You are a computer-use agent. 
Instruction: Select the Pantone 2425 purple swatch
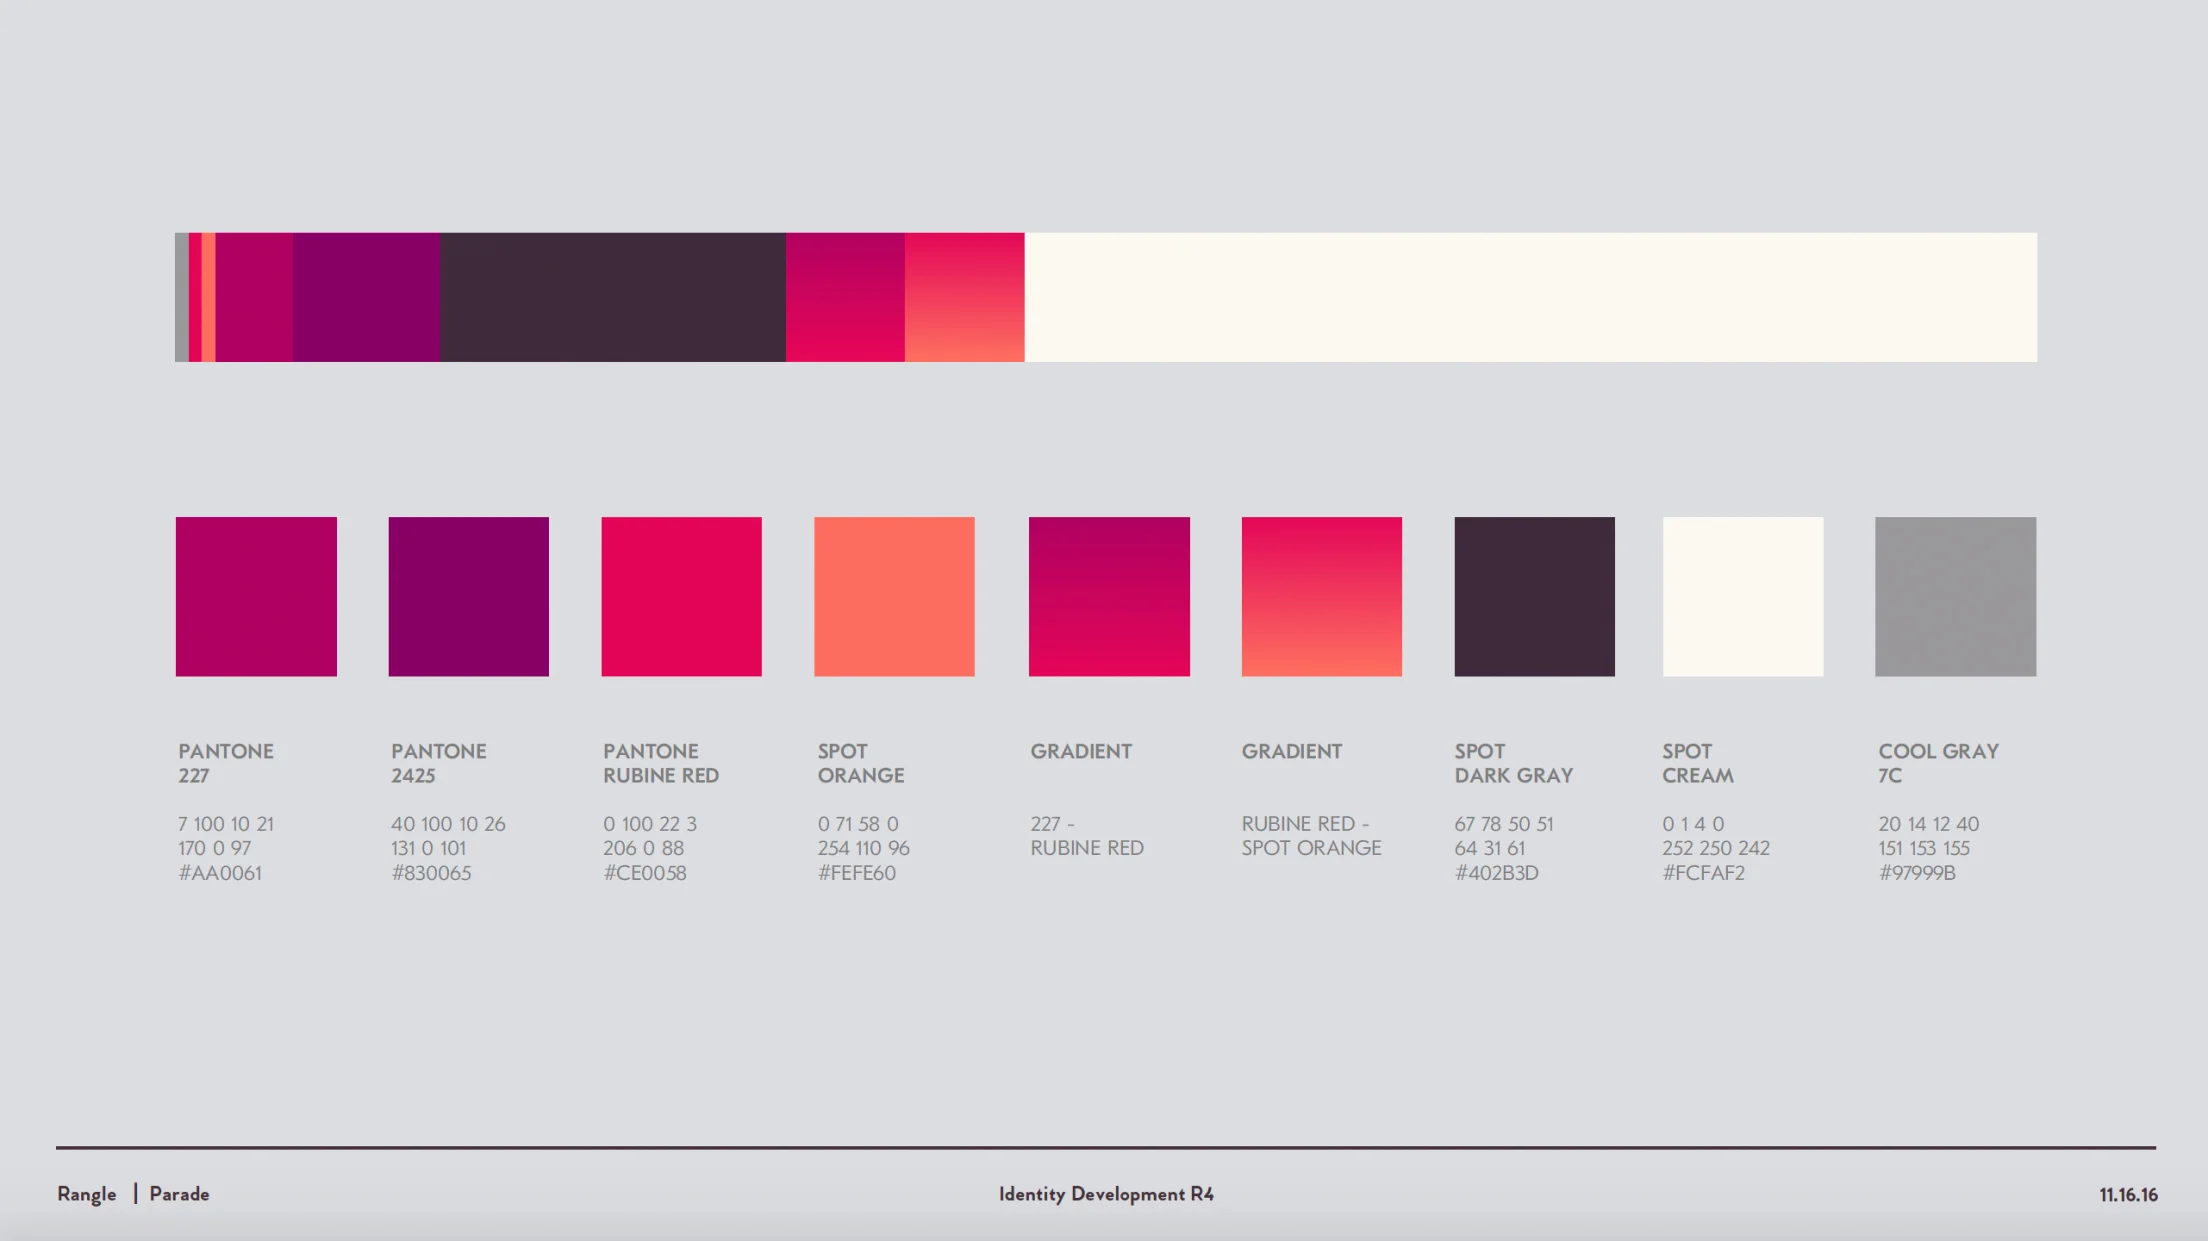[x=469, y=596]
